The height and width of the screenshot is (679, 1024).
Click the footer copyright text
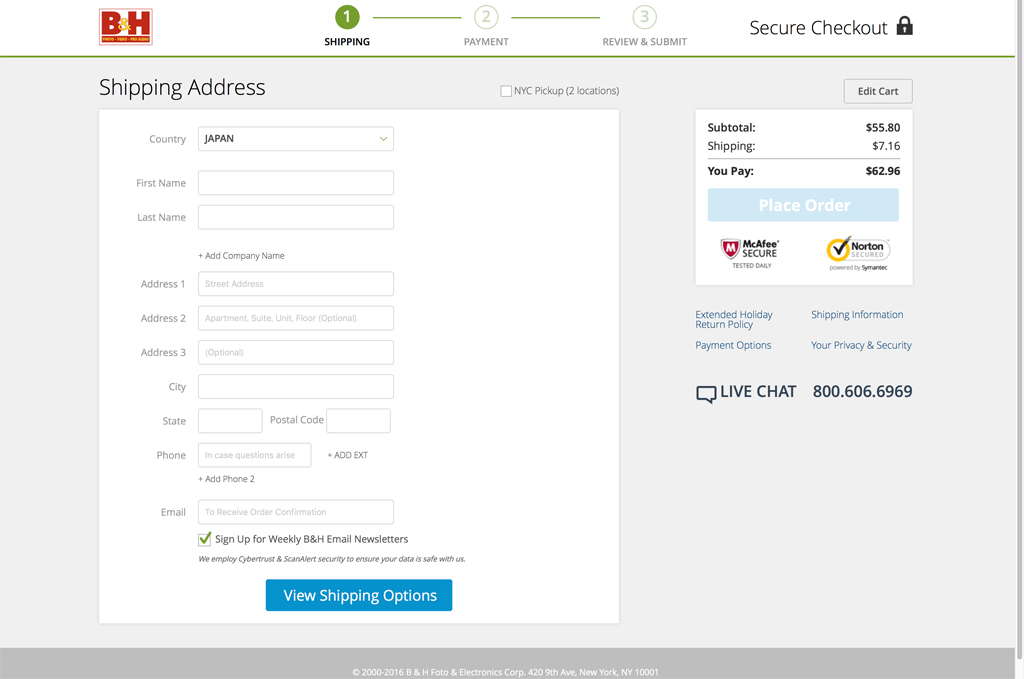(505, 672)
